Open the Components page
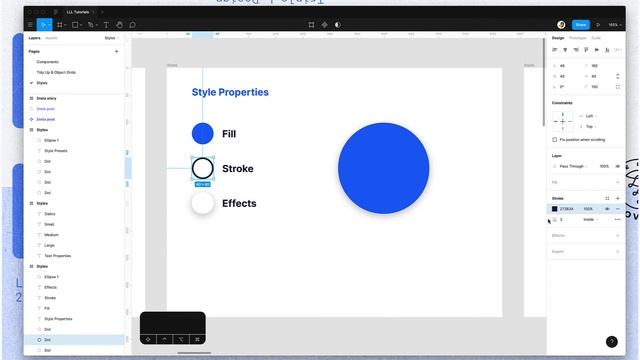Image resolution: width=640 pixels, height=360 pixels. 47,62
